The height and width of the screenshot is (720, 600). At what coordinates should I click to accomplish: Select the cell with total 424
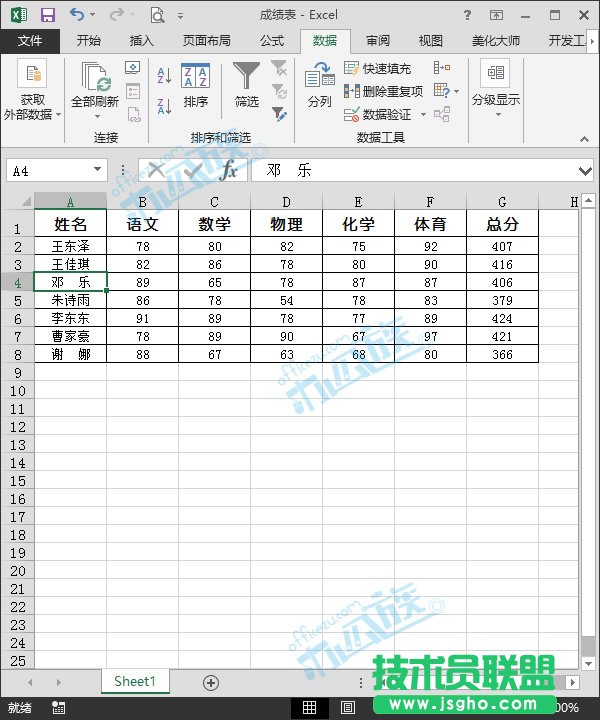point(502,318)
